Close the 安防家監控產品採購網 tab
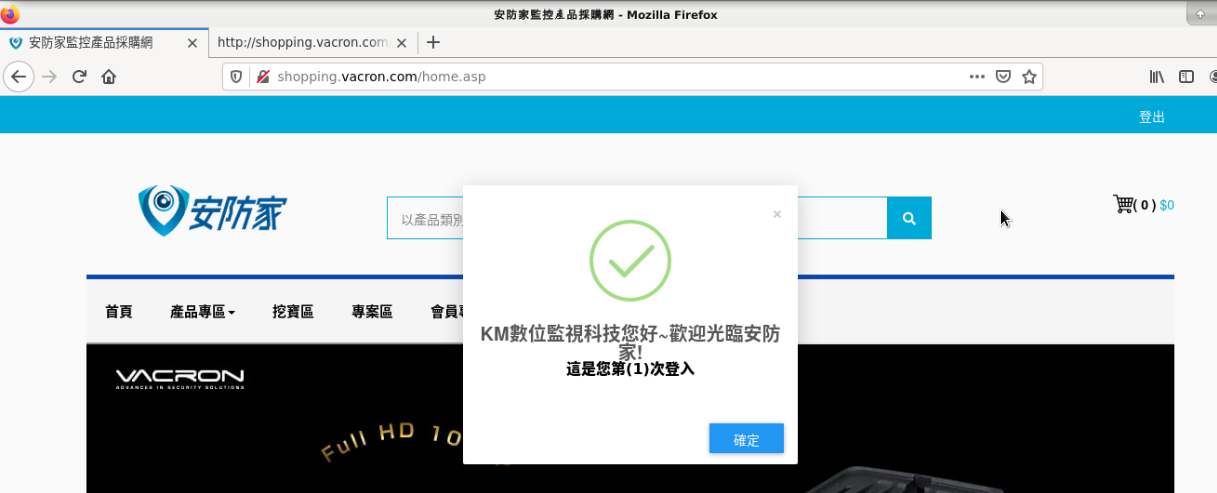Viewport: 1217px width, 493px height. 195,43
